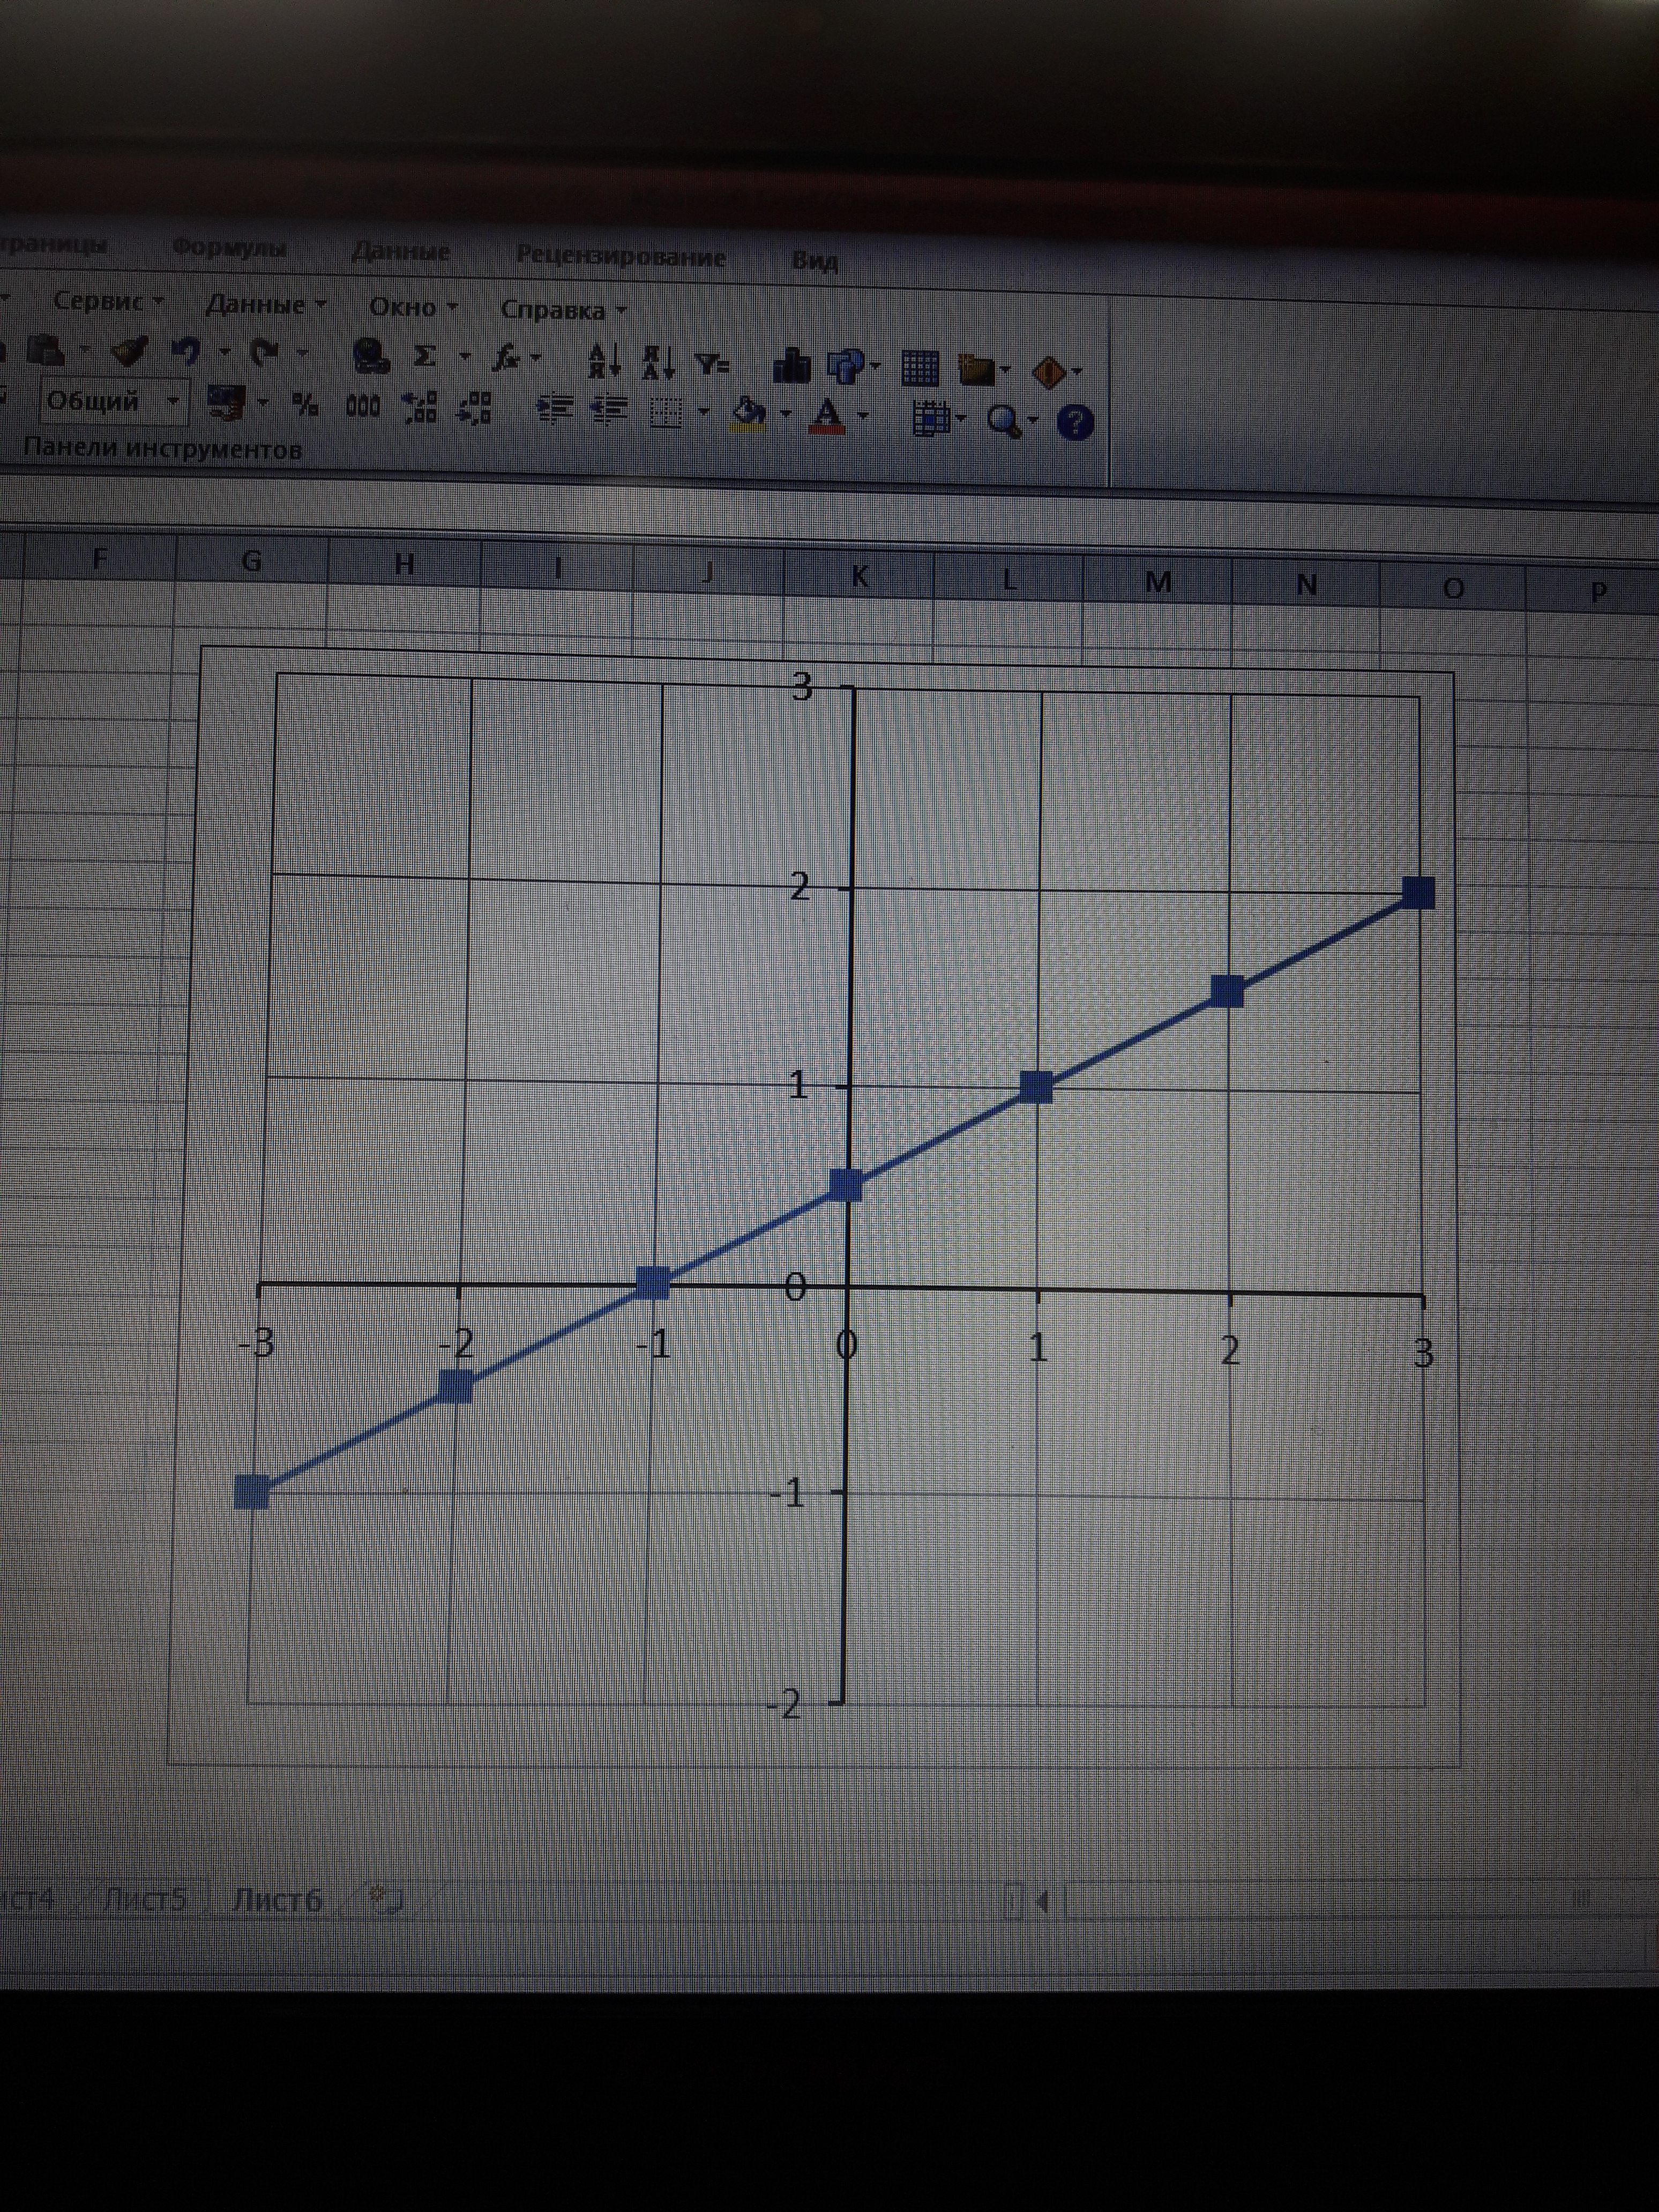Apply thousands separator 000 format
The height and width of the screenshot is (2212, 1659).
point(362,407)
